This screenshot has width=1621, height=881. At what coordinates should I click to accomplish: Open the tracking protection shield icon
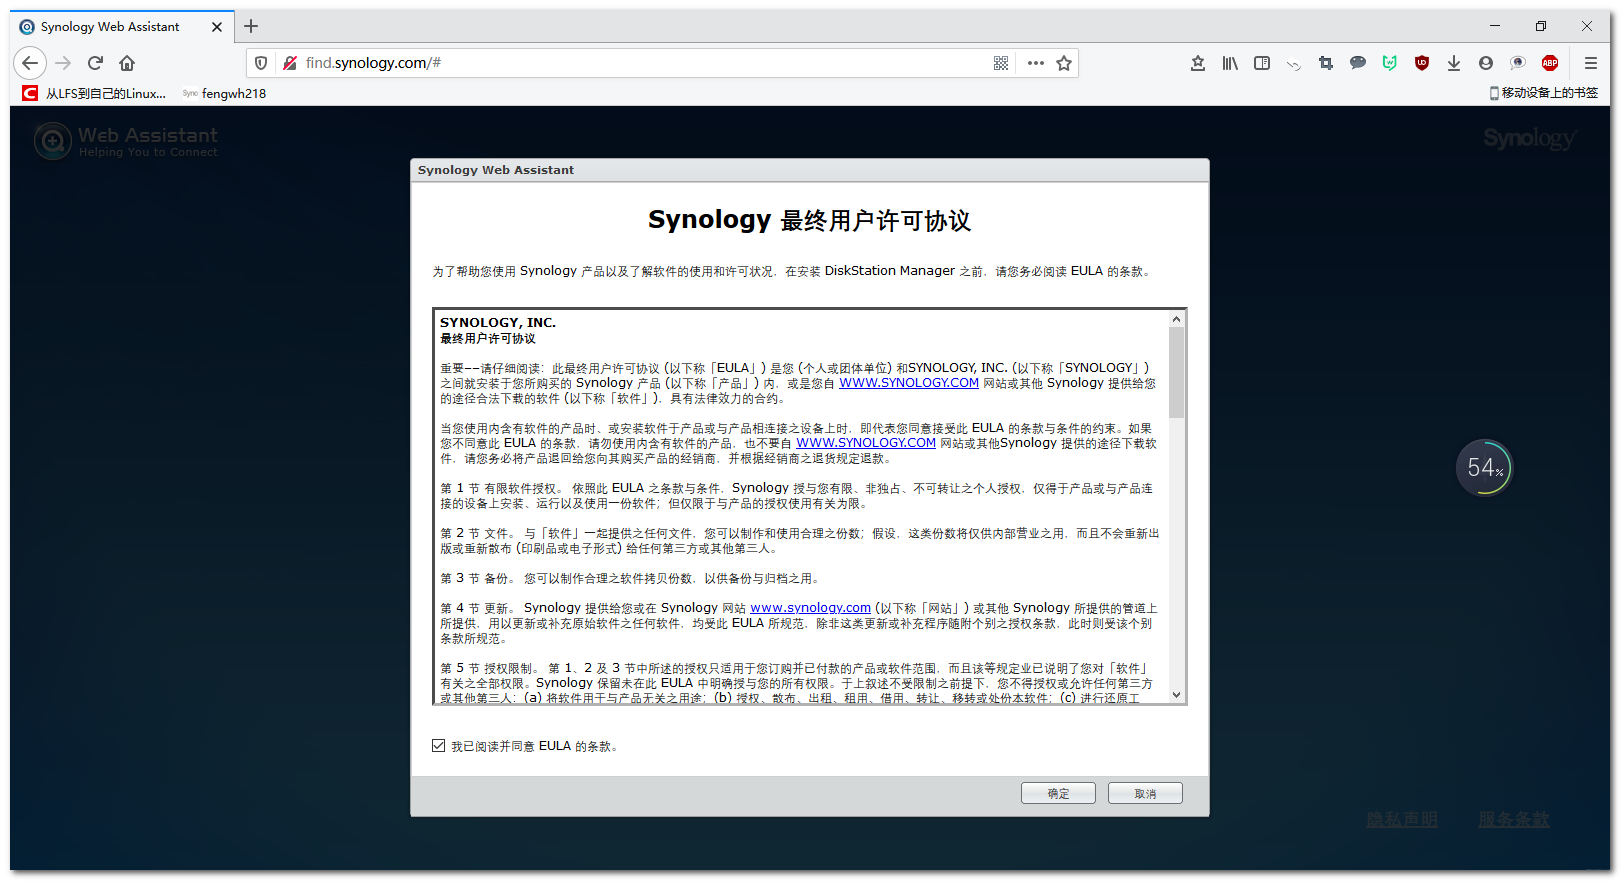click(x=261, y=63)
